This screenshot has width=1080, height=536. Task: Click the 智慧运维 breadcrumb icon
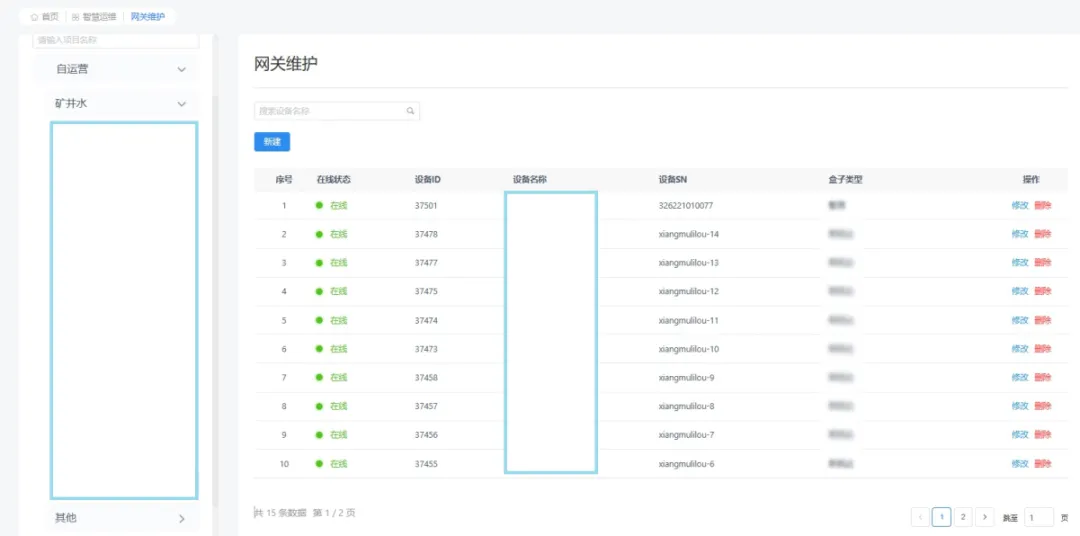[x=76, y=17]
